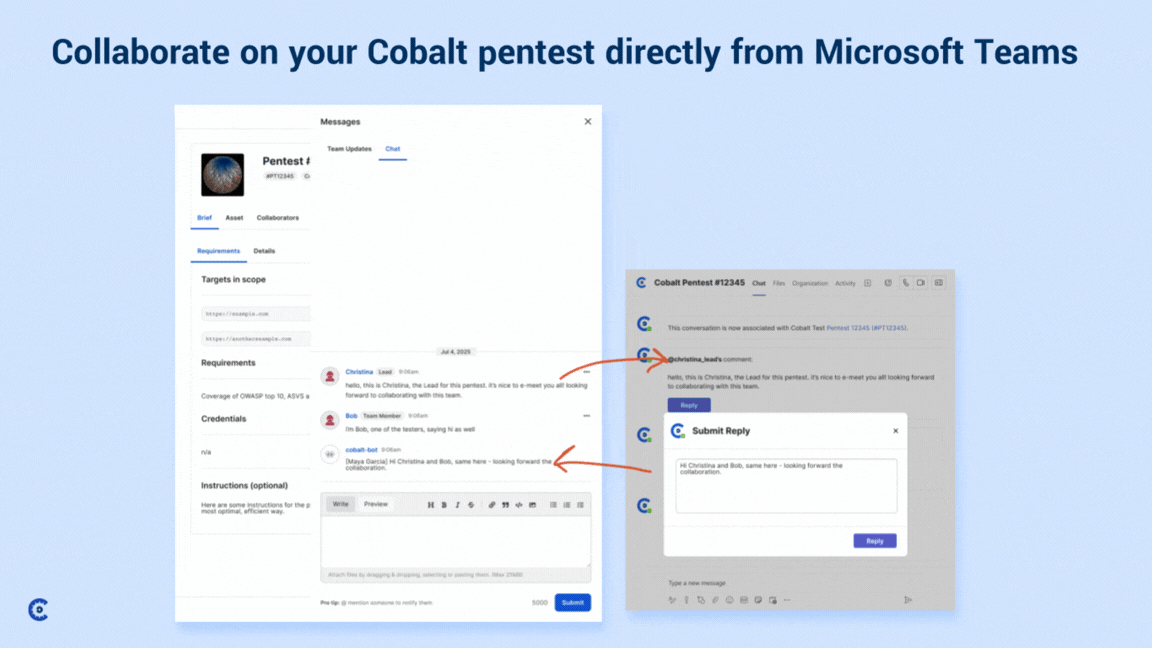
Task: Insert bulleted list in editor
Action: point(553,505)
